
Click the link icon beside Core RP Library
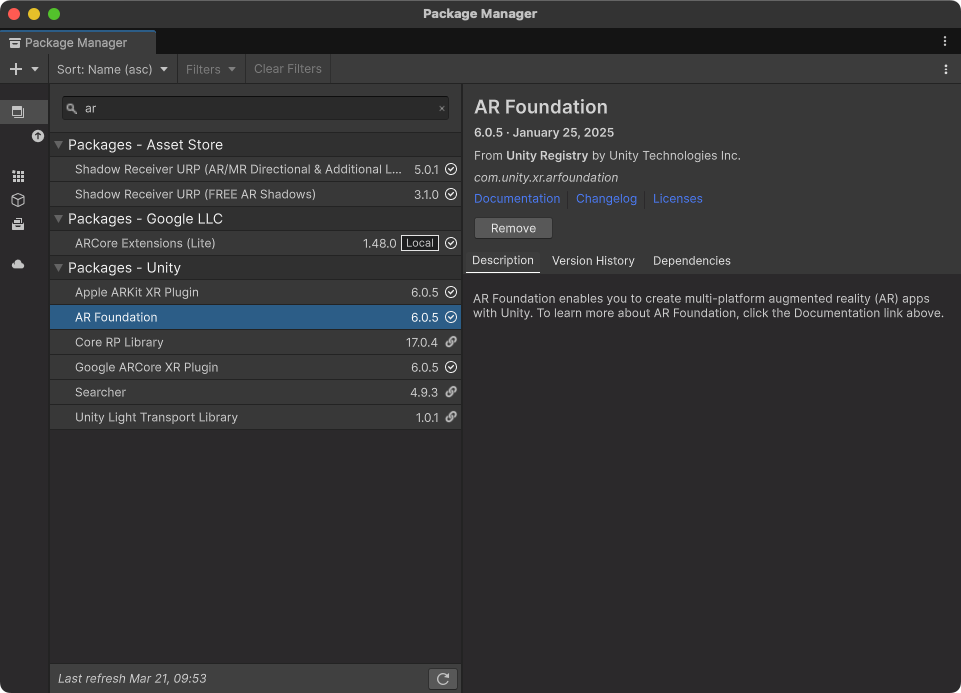tap(451, 342)
